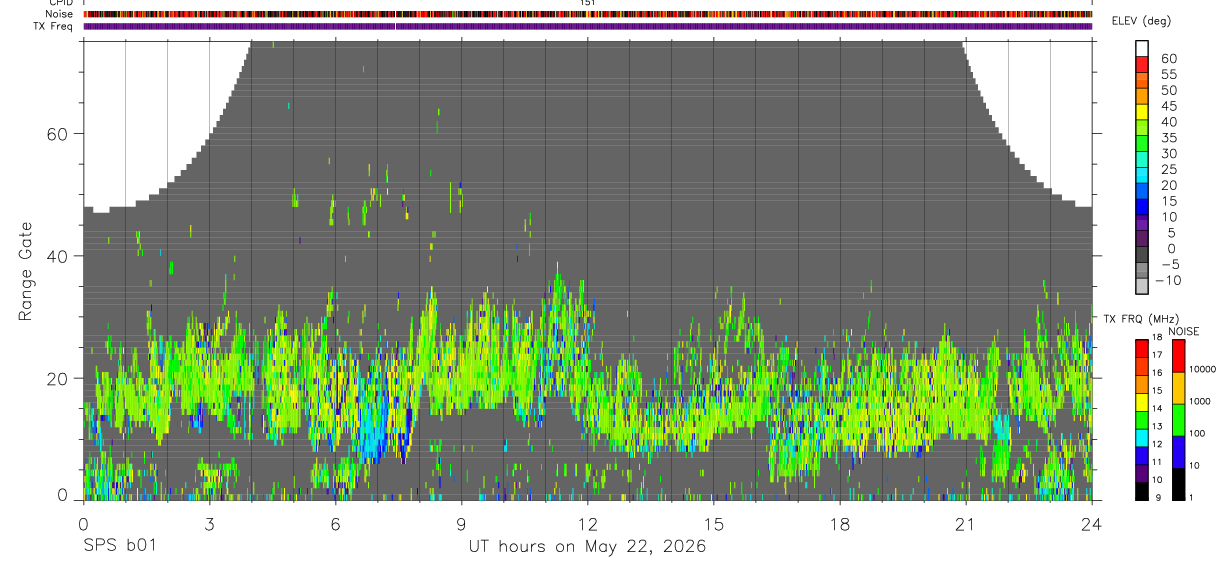The height and width of the screenshot is (567, 1228).
Task: Click the cyan segment of the ELEV color bar
Action: (1142, 175)
